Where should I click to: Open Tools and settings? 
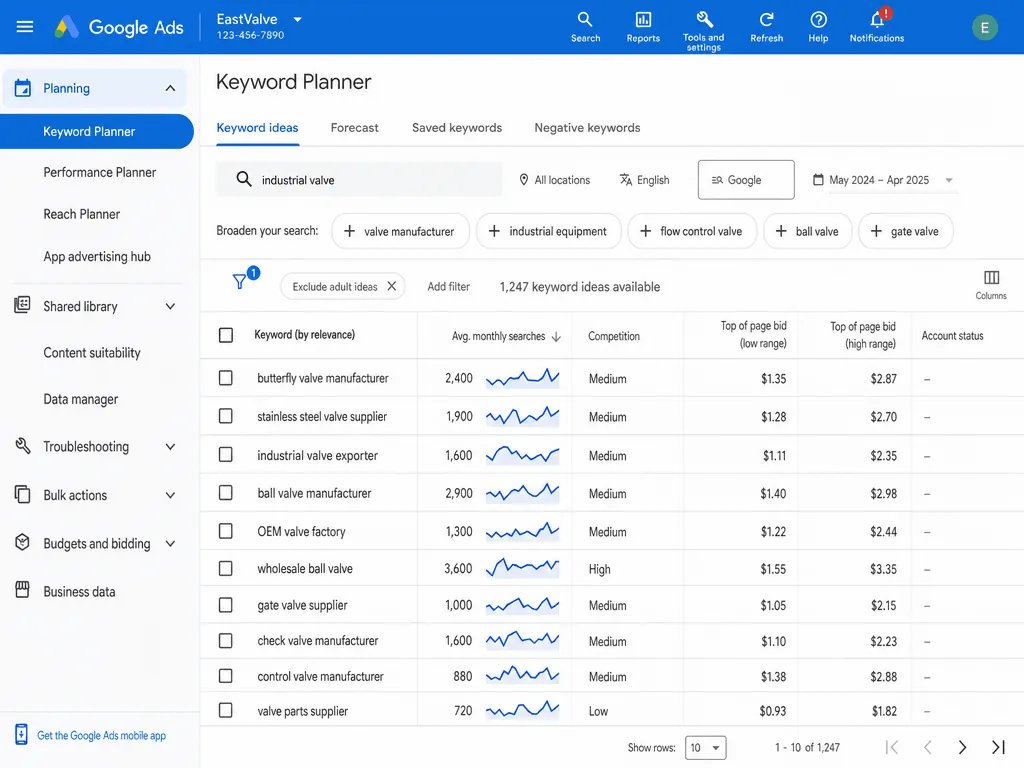pyautogui.click(x=703, y=31)
